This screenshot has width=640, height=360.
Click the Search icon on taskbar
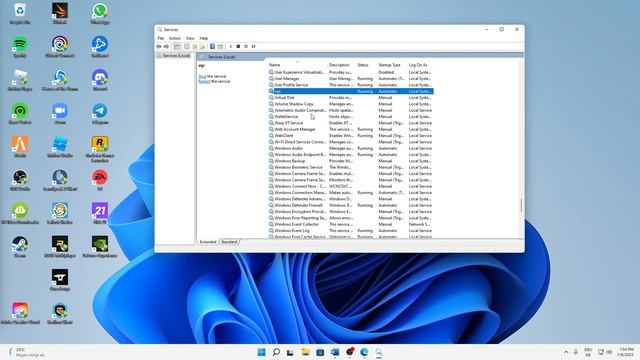(276, 352)
